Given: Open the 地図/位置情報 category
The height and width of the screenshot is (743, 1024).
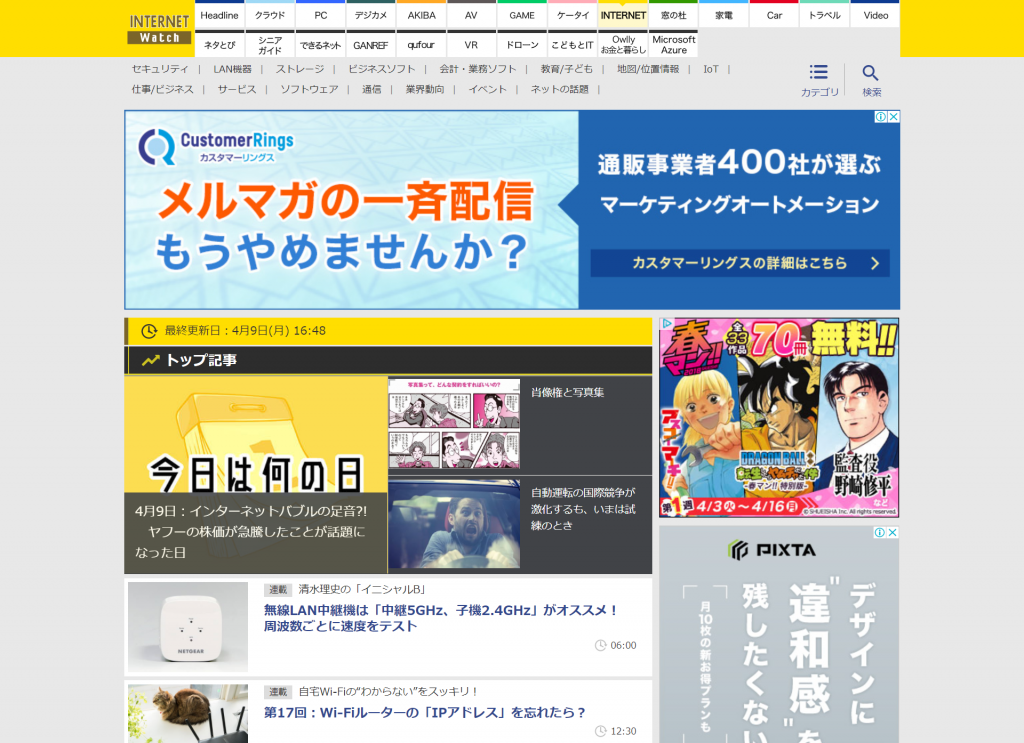Looking at the screenshot, I should (648, 69).
